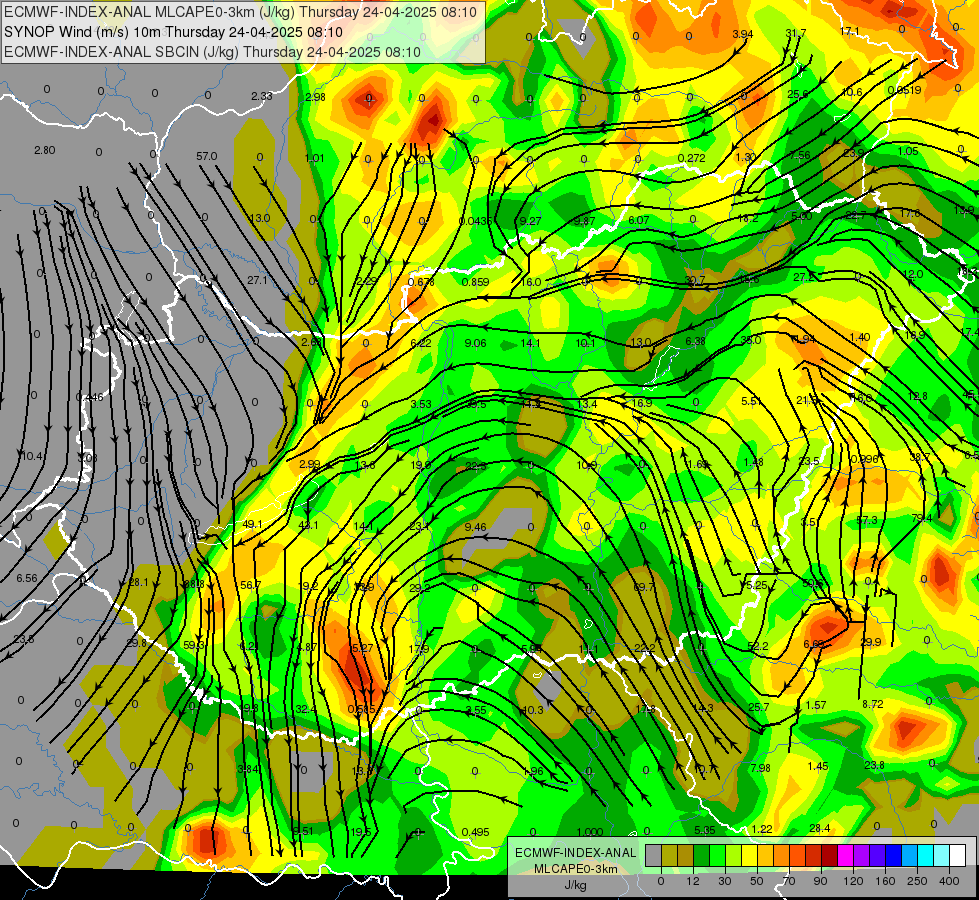Click the 9.06 value on the map
Viewport: 979px width, 900px height.
pyautogui.click(x=475, y=343)
